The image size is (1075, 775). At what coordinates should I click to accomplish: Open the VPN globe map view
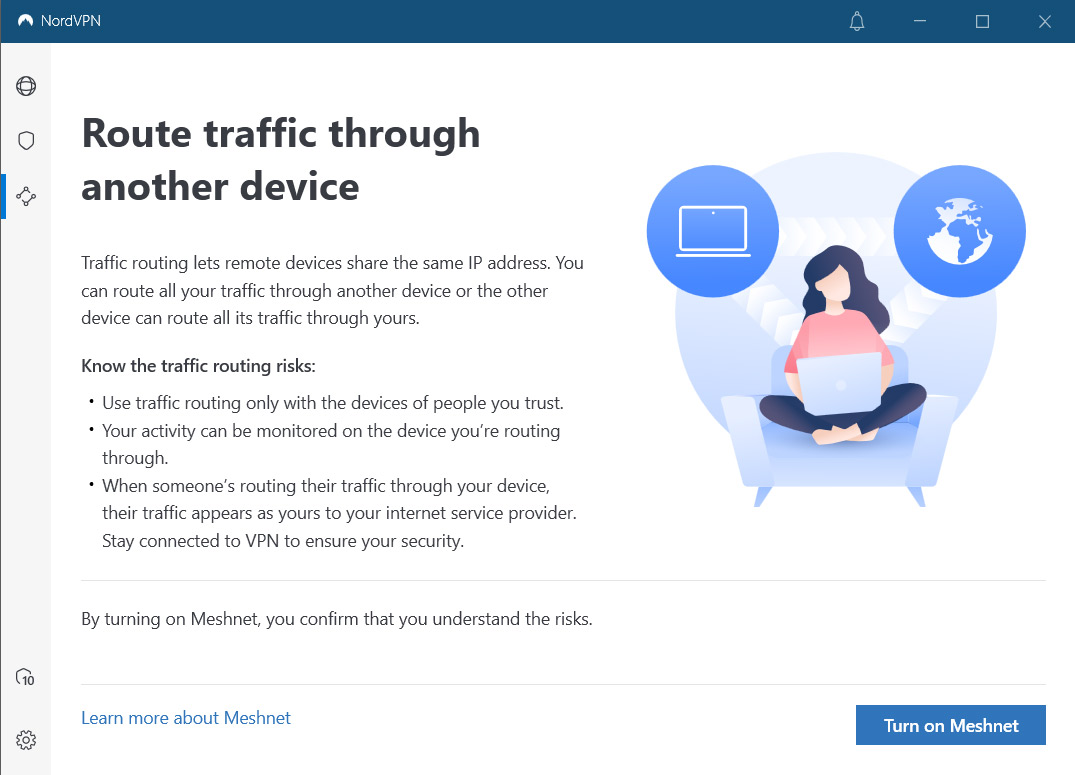(x=26, y=86)
